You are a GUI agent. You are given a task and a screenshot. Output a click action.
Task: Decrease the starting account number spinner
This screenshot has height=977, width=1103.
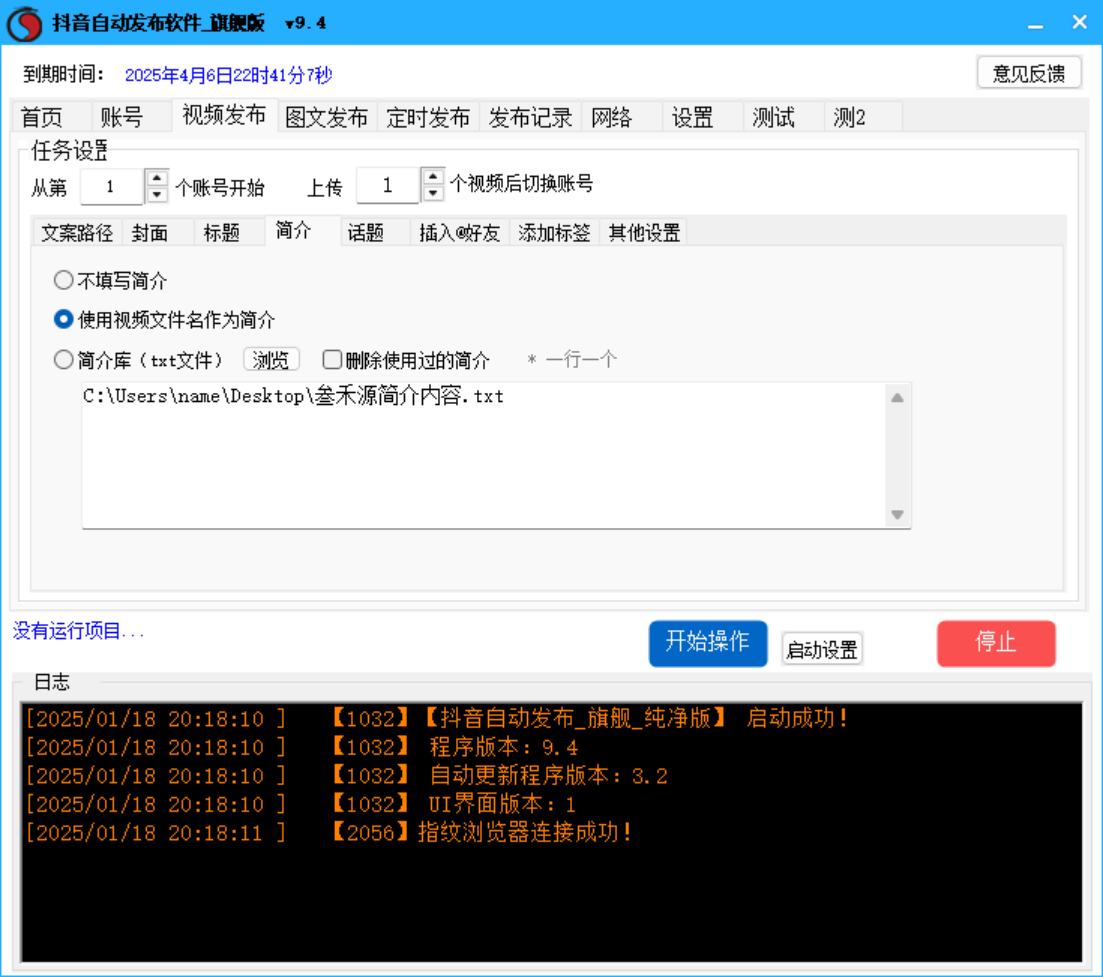[x=157, y=195]
